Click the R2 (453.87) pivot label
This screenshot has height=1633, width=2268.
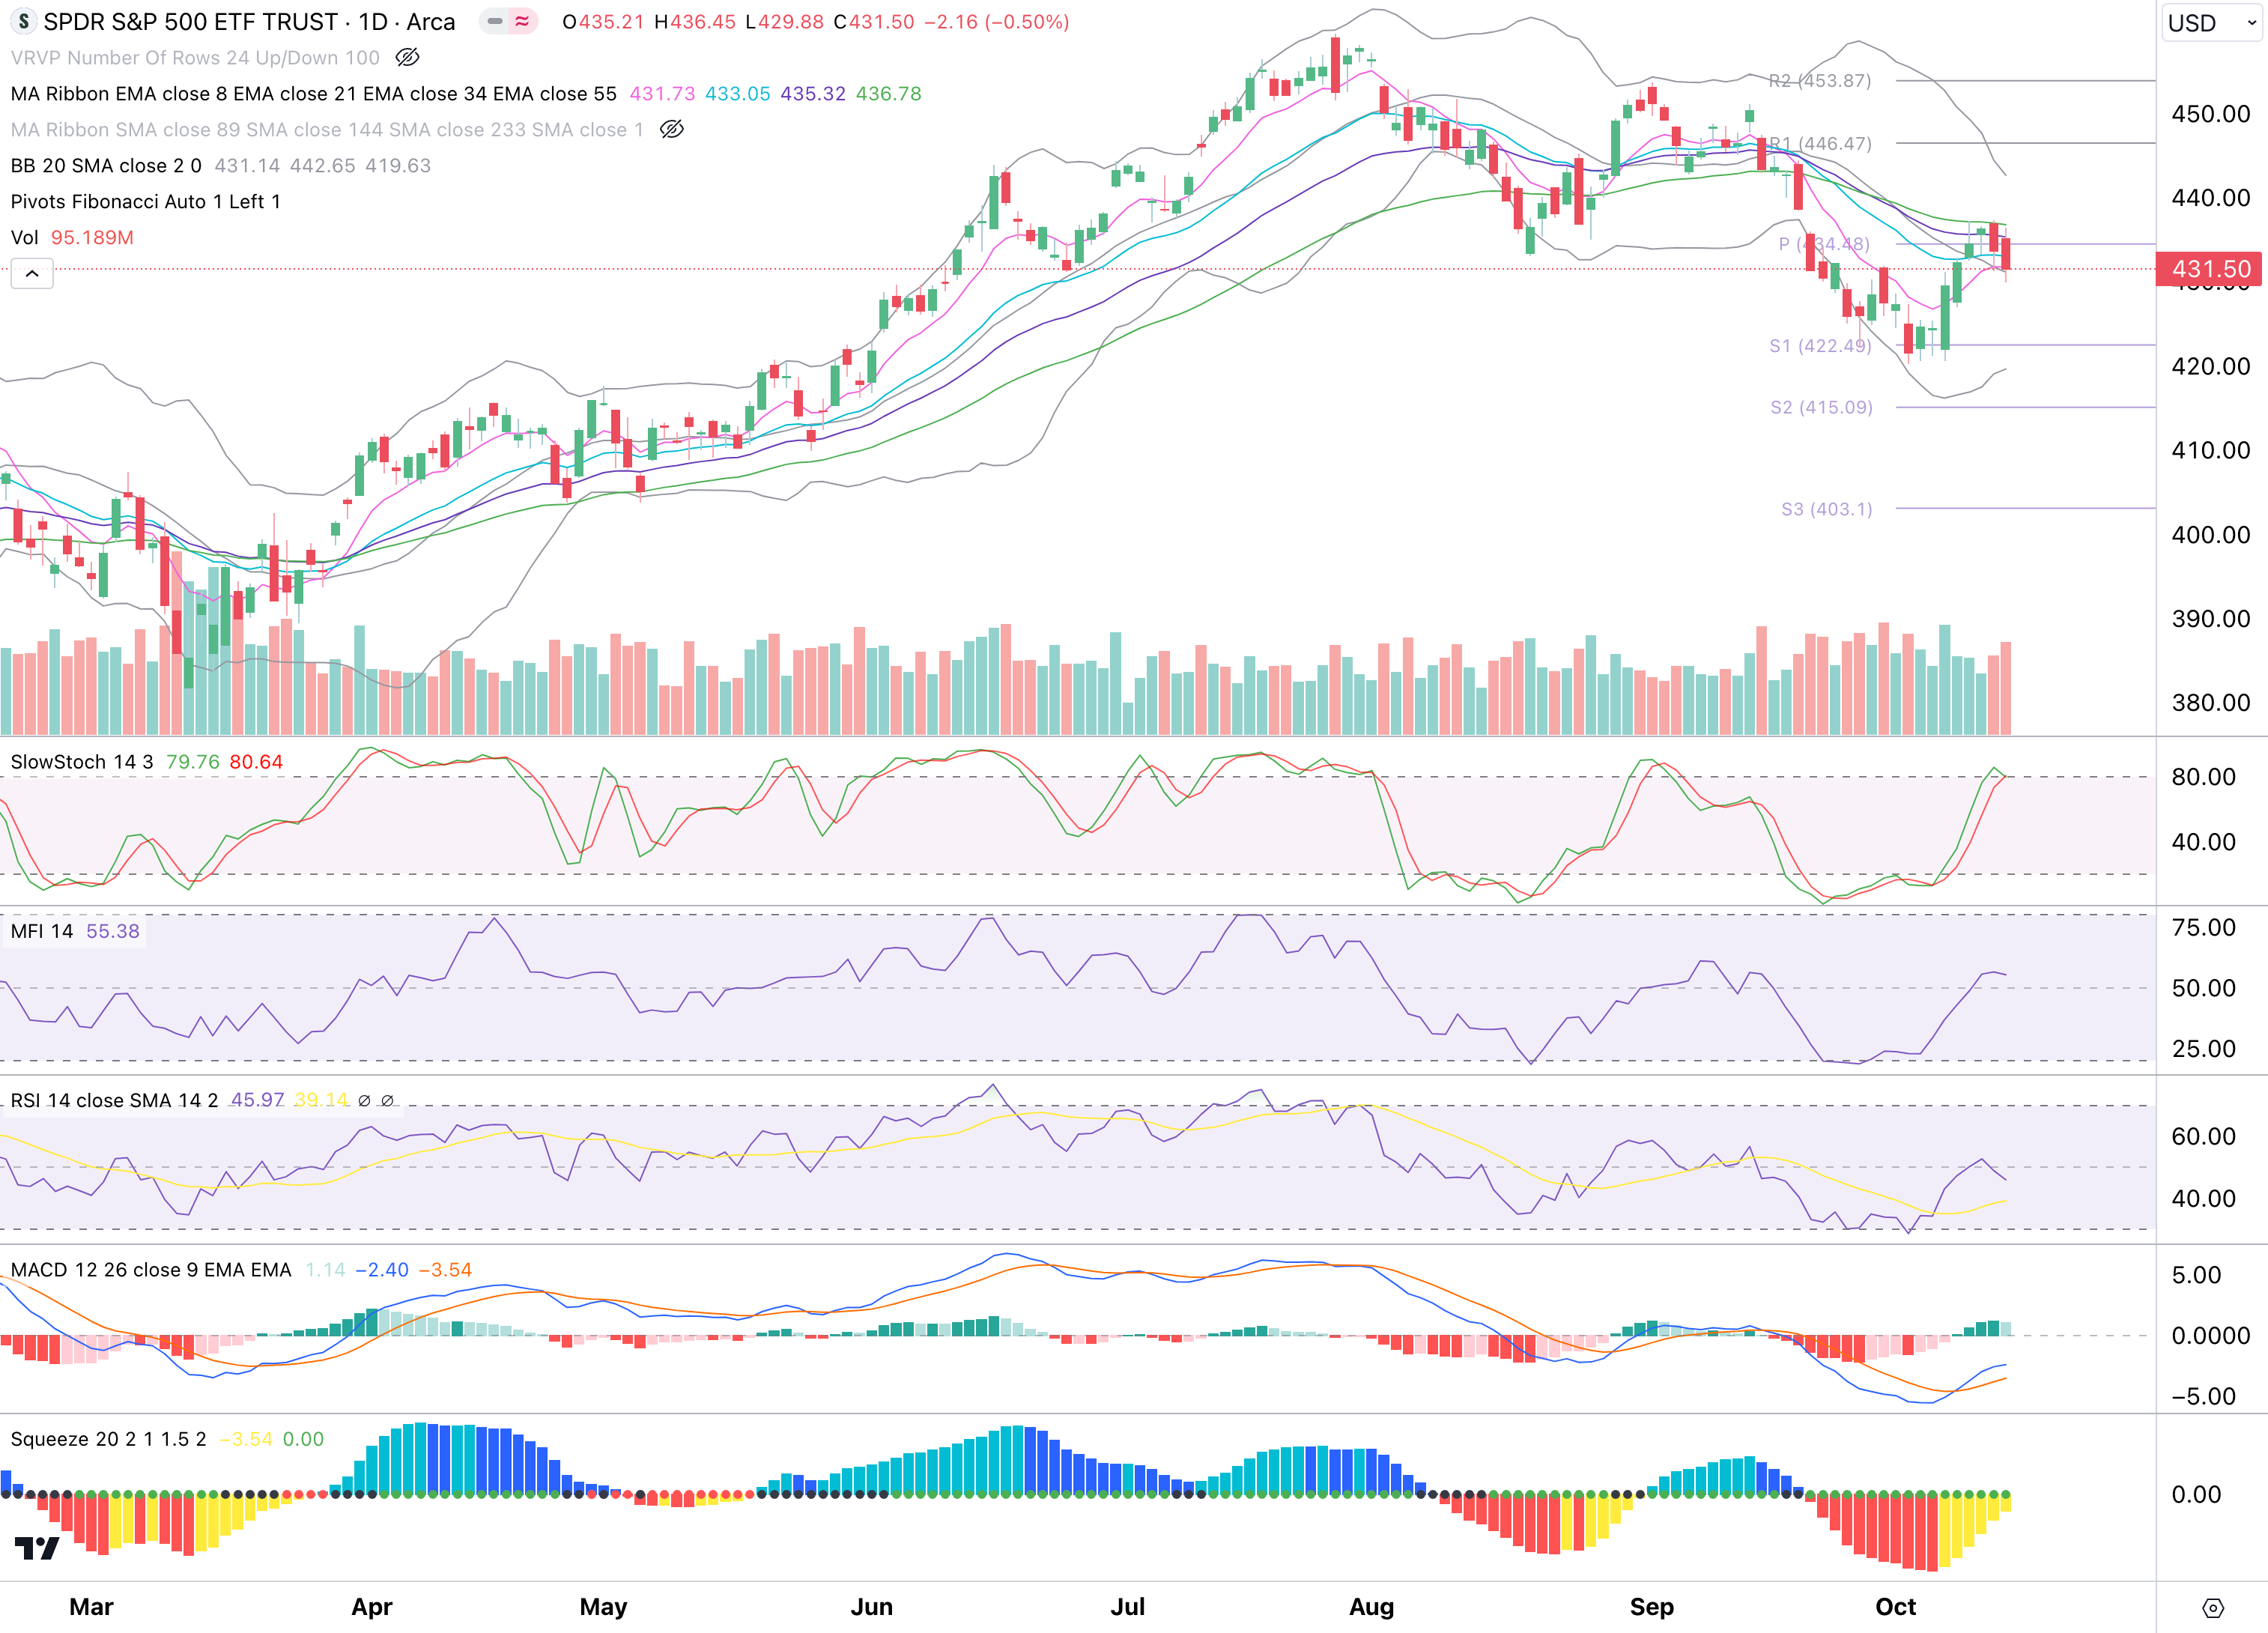(x=1819, y=80)
